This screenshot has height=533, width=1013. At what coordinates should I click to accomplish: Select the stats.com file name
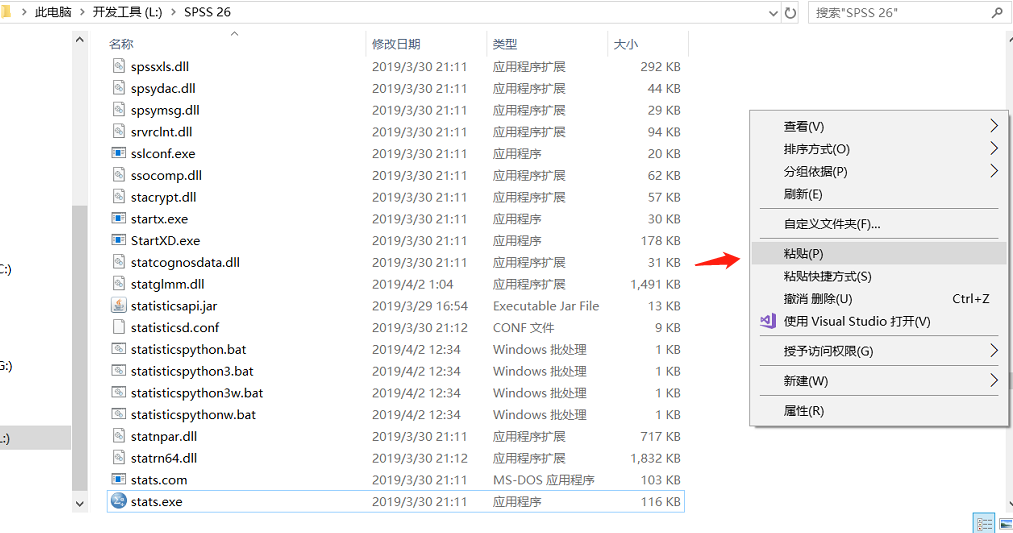[x=159, y=480]
